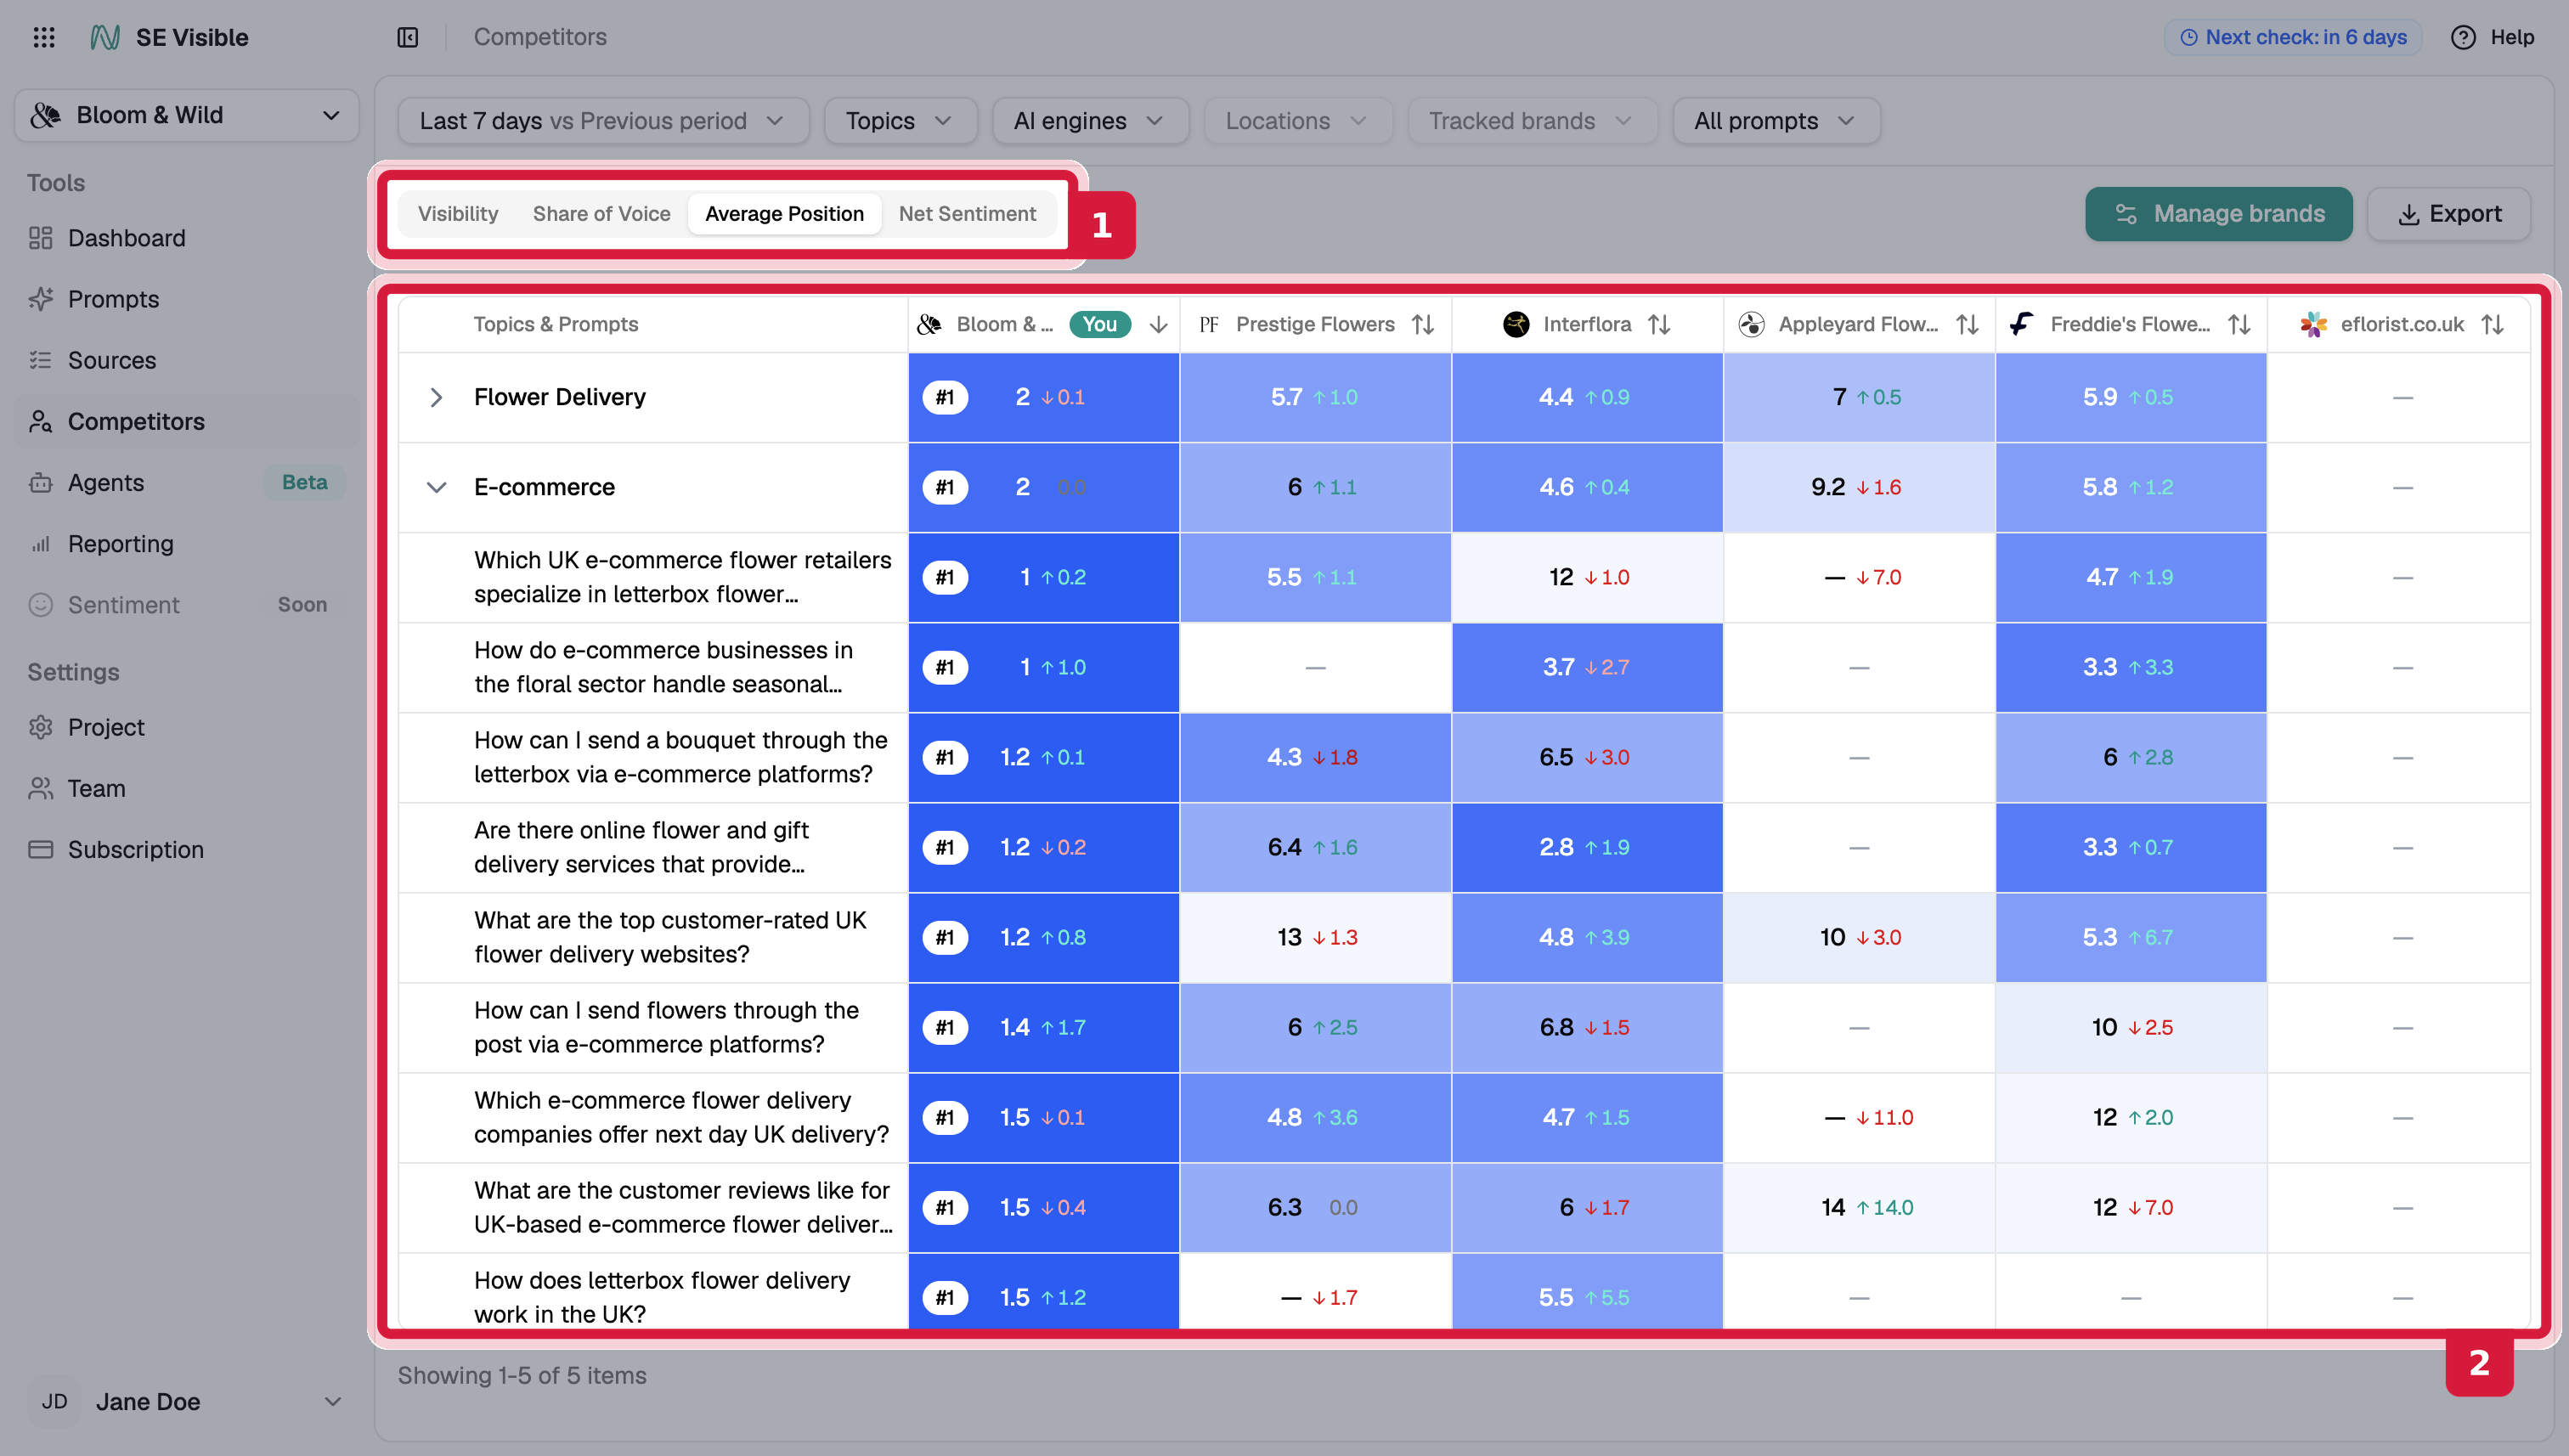Collapse the E-commerce topic row
This screenshot has width=2569, height=1456.
436,487
